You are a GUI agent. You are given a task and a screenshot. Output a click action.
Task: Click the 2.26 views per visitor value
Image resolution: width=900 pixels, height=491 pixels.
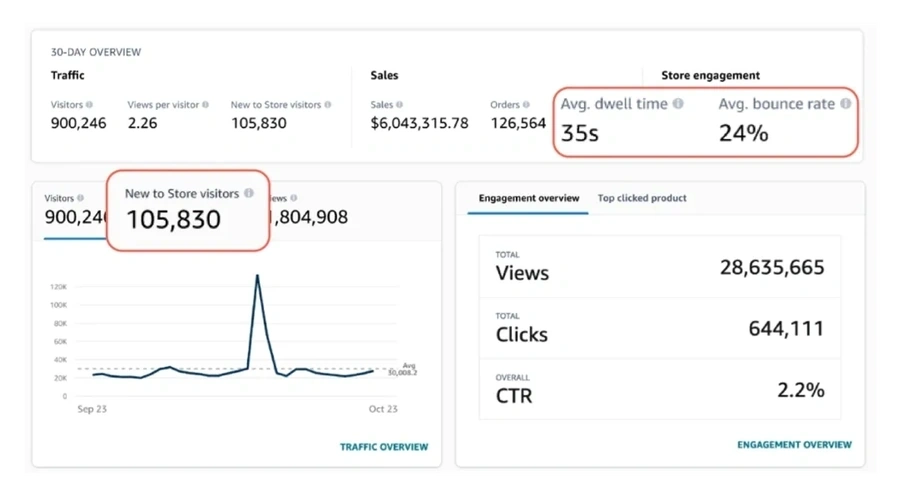(142, 123)
